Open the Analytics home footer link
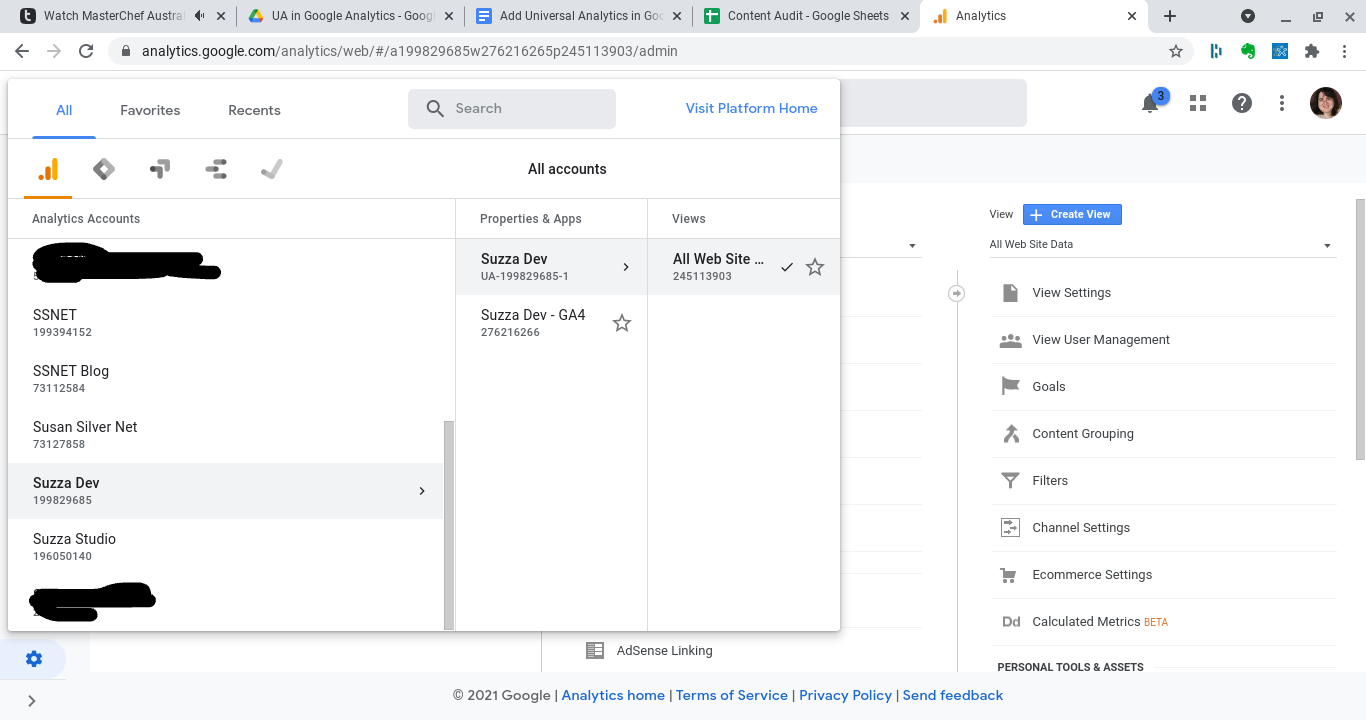Image resolution: width=1366 pixels, height=720 pixels. [613, 696]
